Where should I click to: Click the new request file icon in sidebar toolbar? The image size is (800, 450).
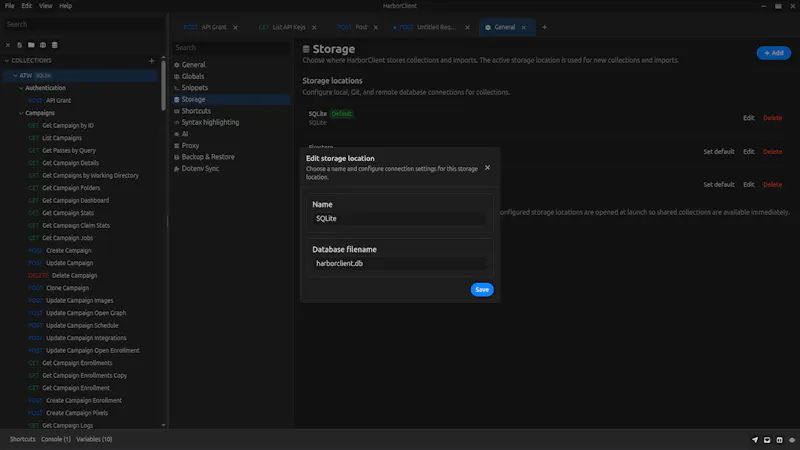tap(19, 45)
